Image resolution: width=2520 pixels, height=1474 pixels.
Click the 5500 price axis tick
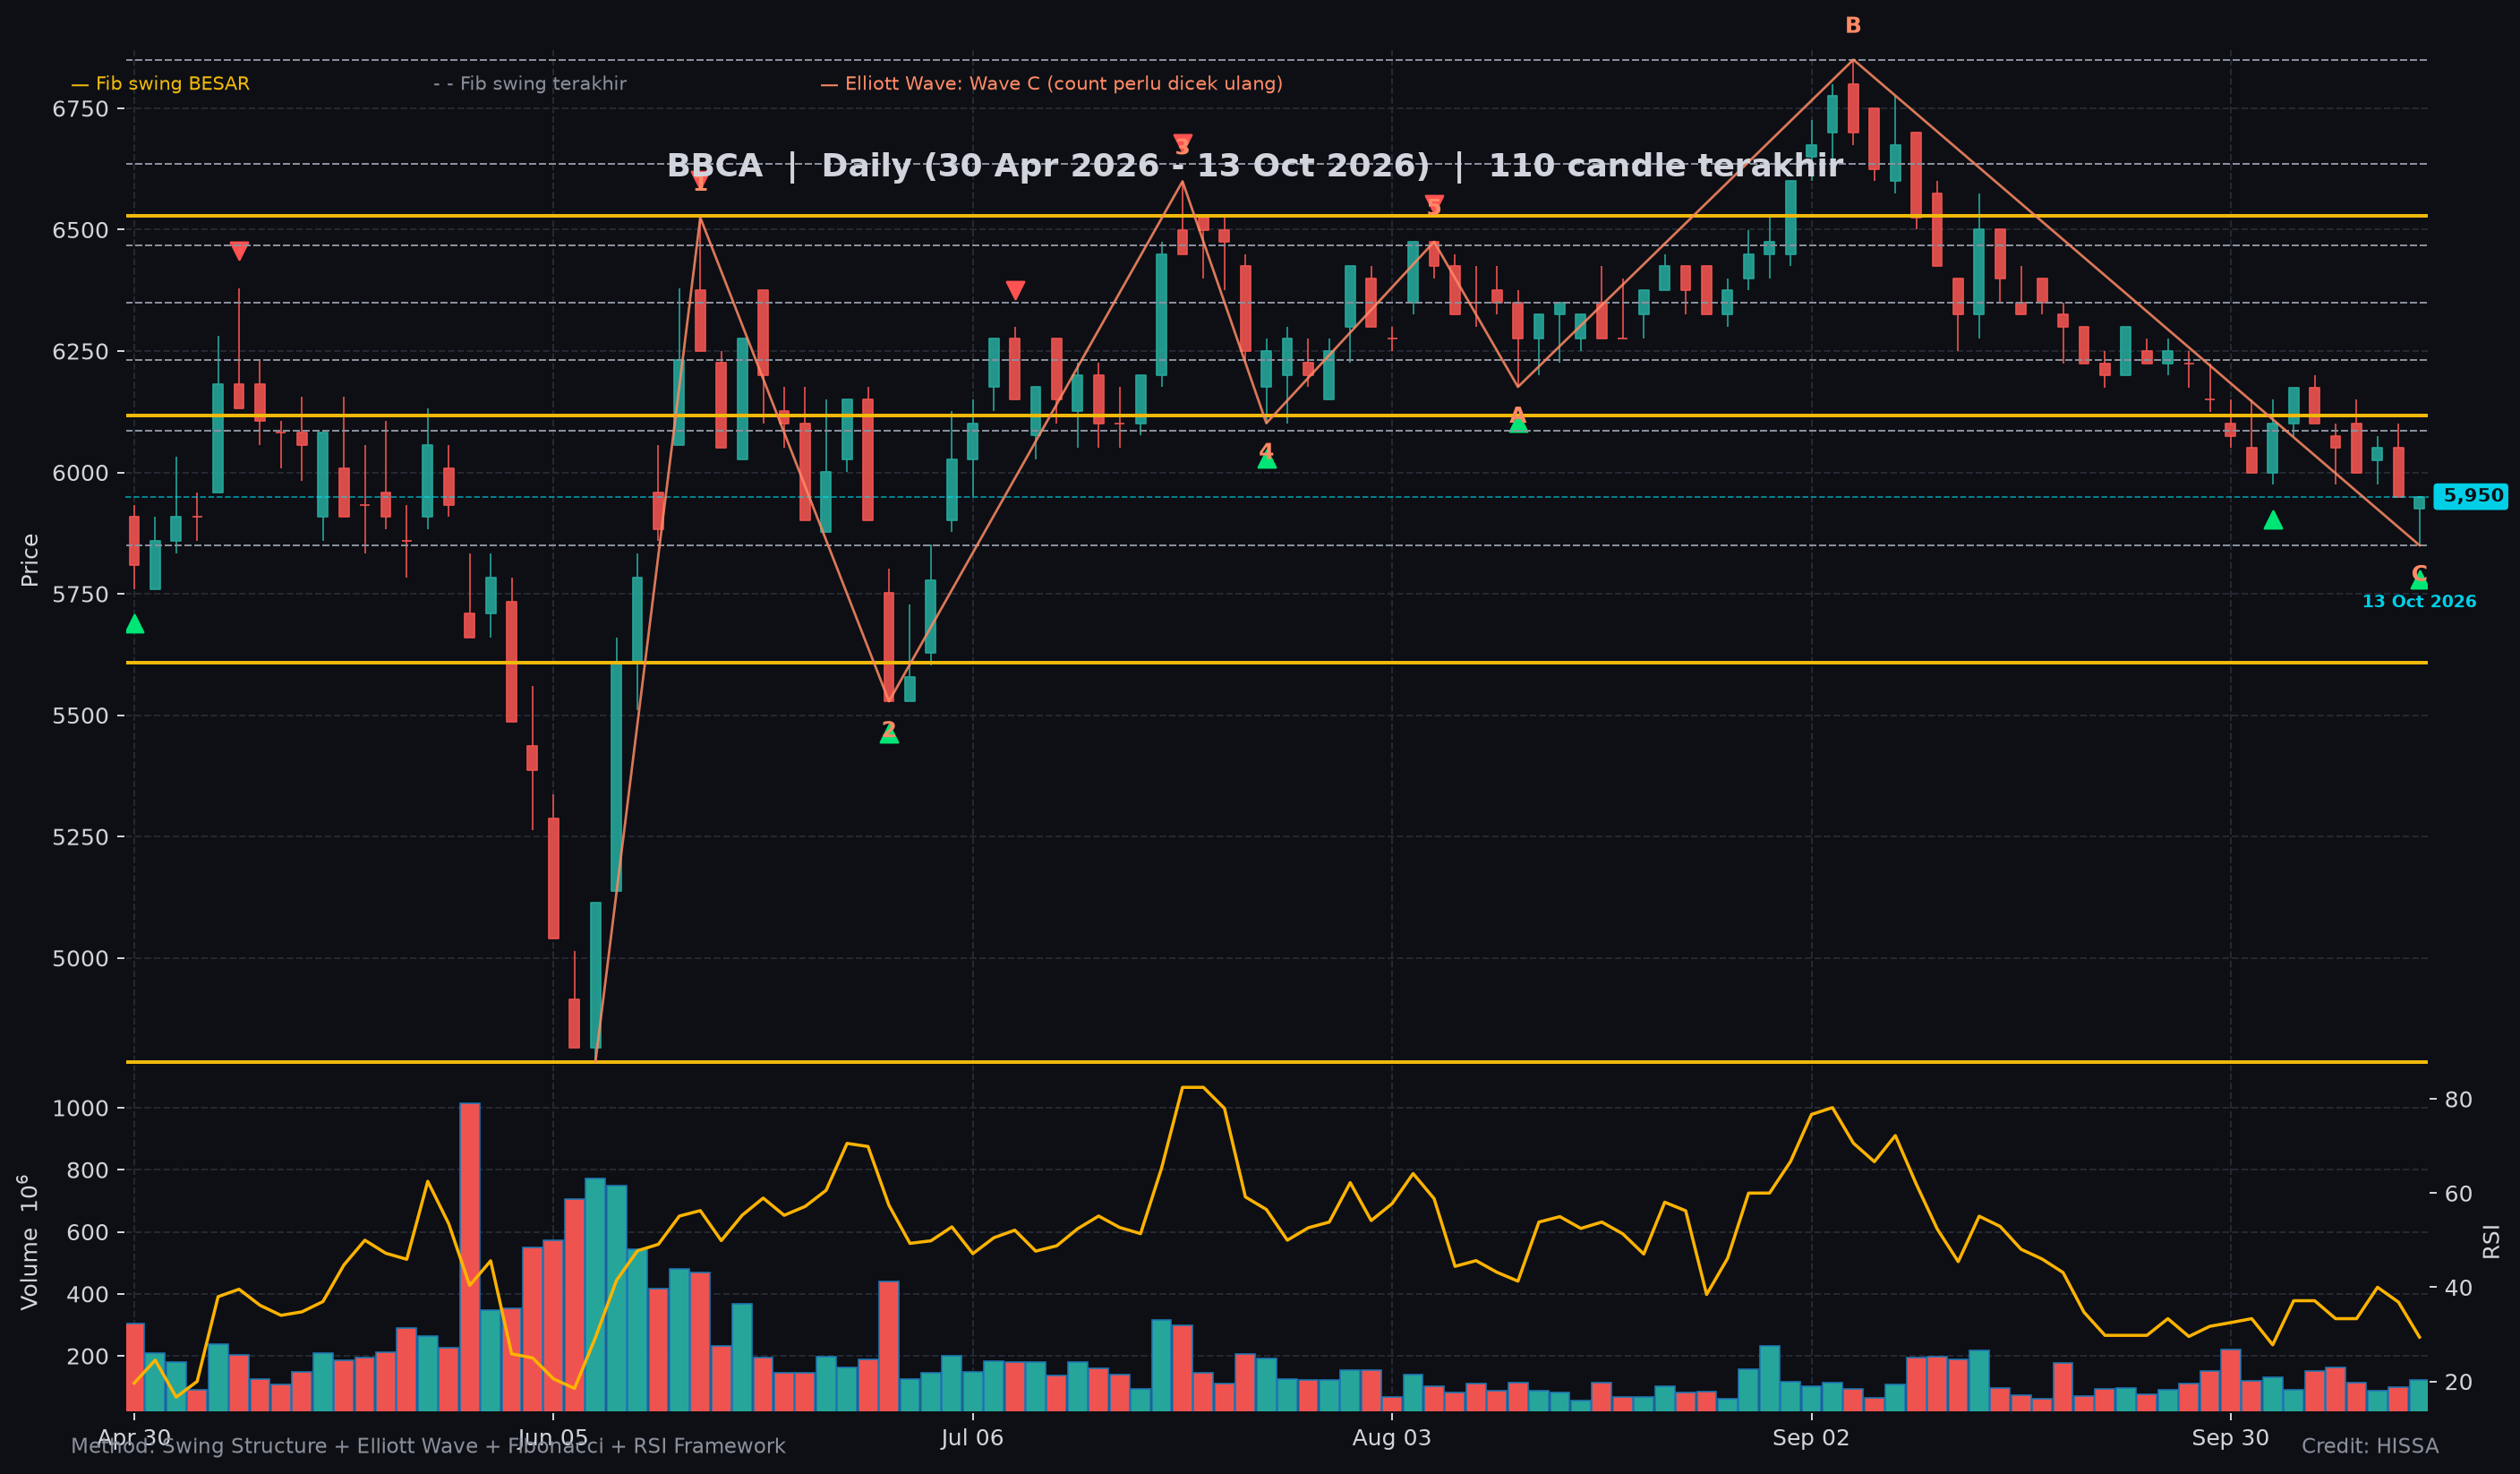tap(80, 716)
